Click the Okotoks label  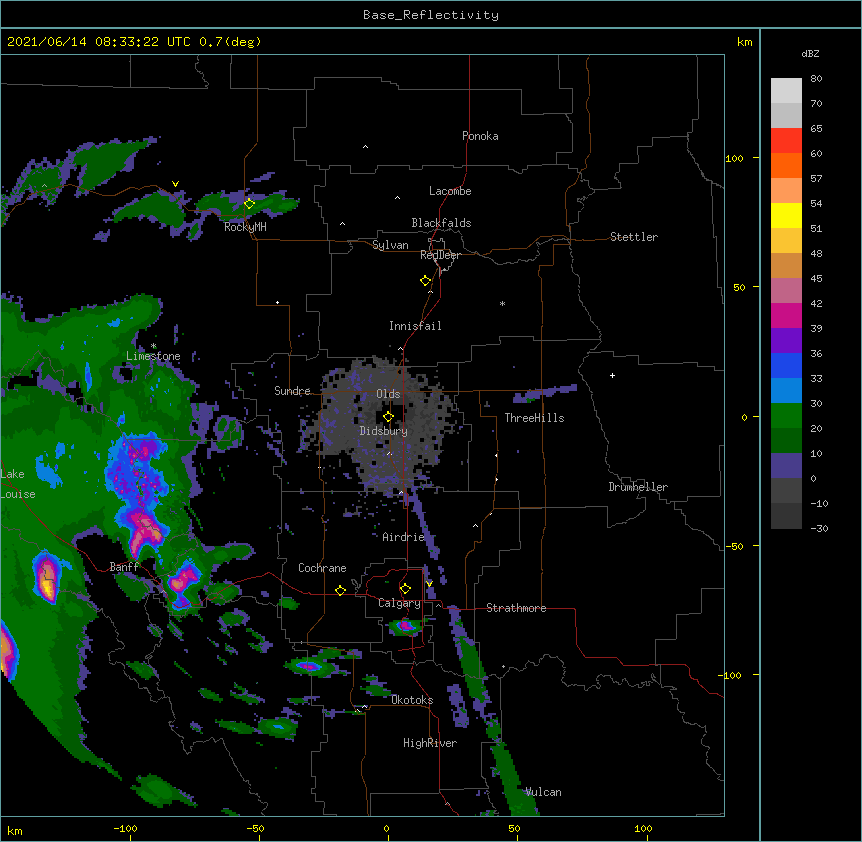[412, 700]
